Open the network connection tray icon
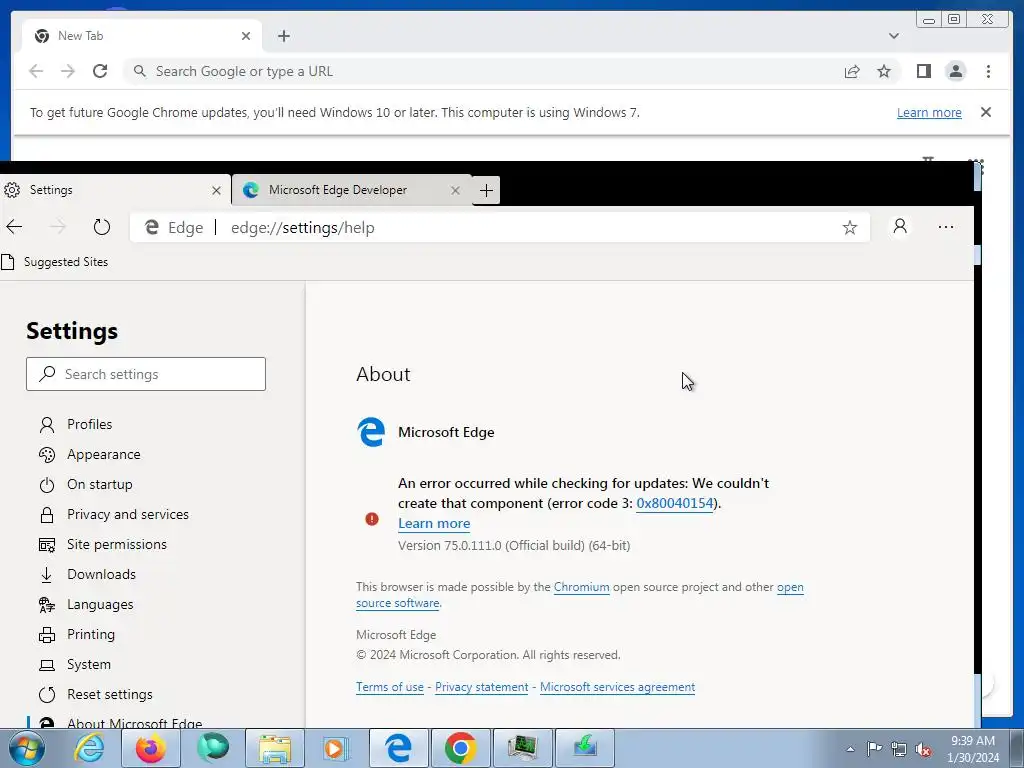 tap(899, 749)
